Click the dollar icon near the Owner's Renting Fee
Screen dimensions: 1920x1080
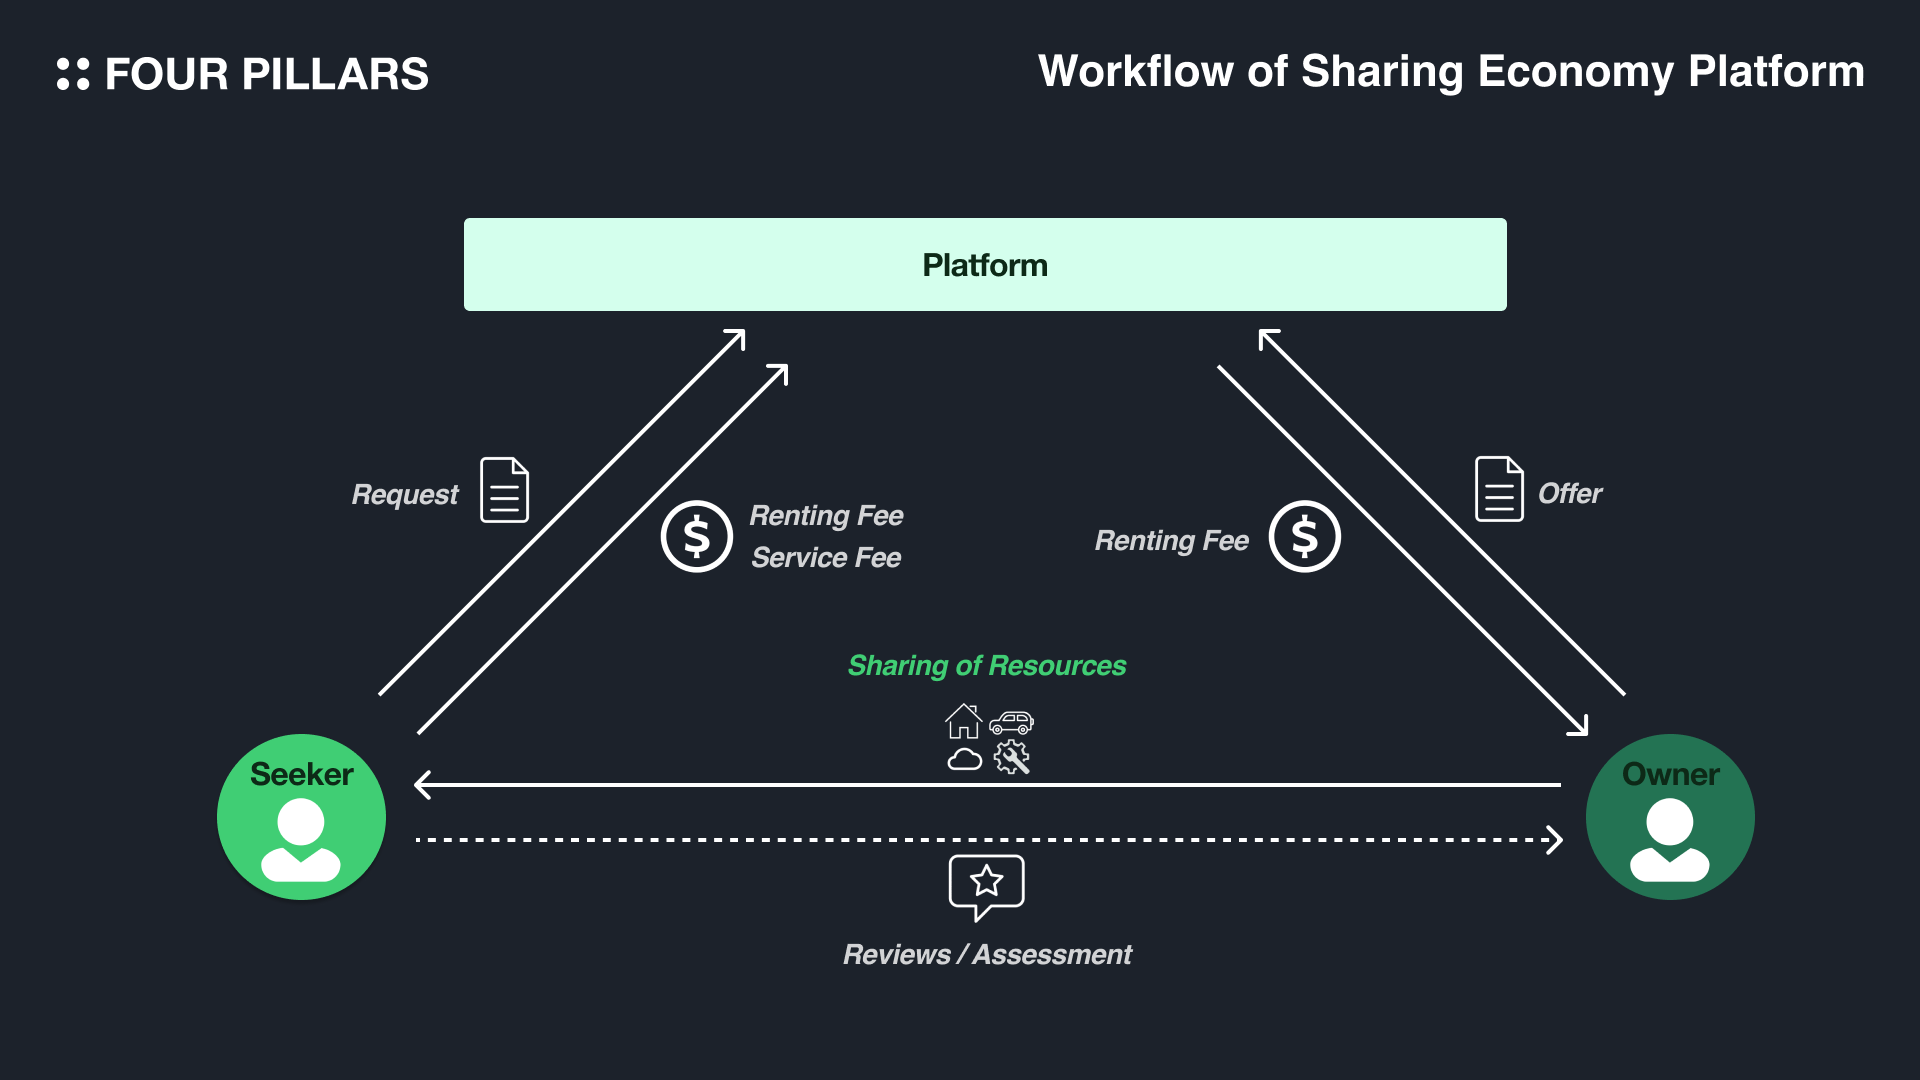tap(1304, 537)
